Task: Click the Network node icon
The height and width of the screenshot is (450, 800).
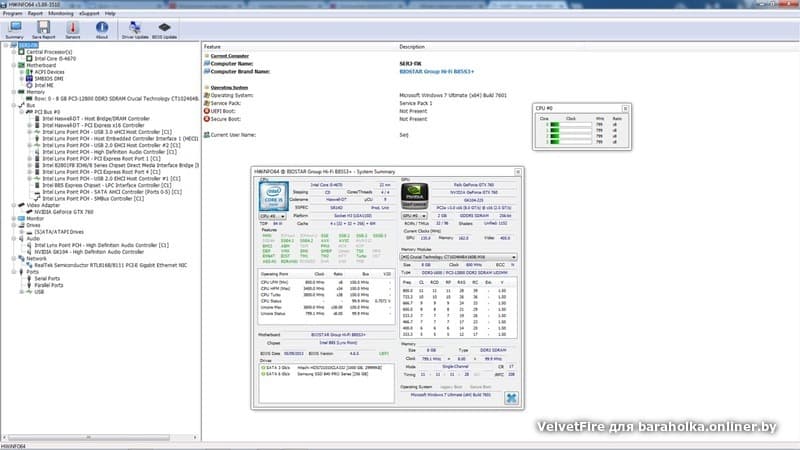Action: point(21,259)
